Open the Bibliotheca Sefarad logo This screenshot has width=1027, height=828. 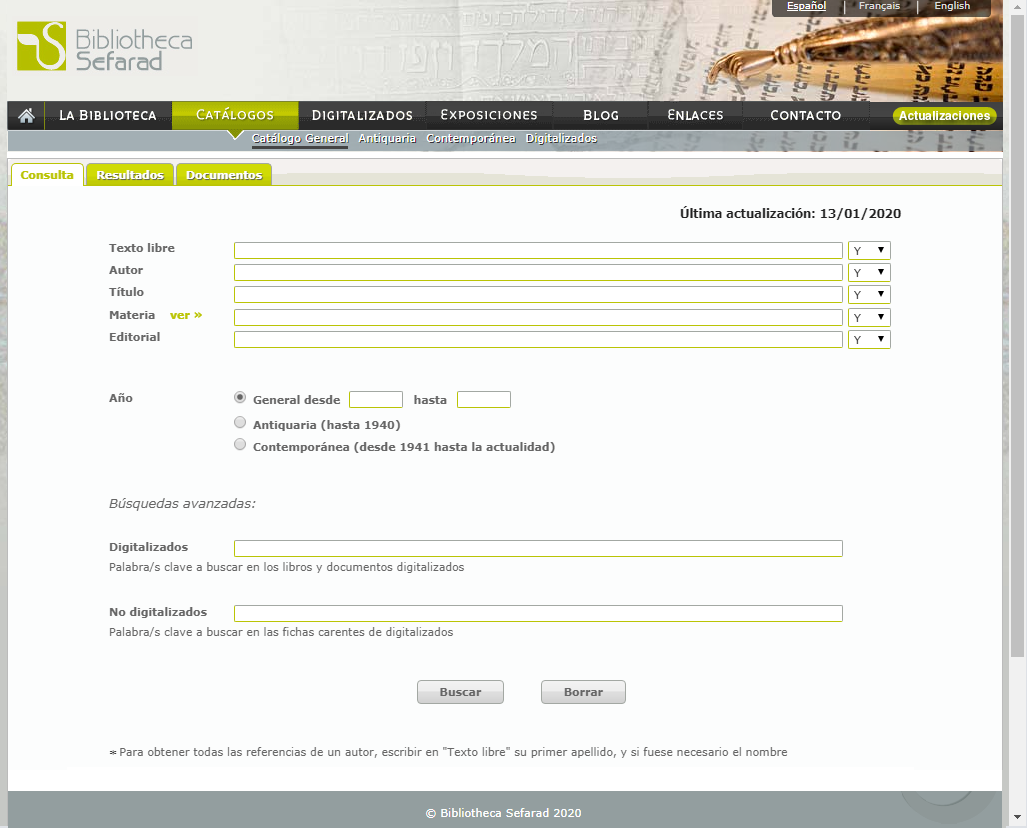pos(105,46)
